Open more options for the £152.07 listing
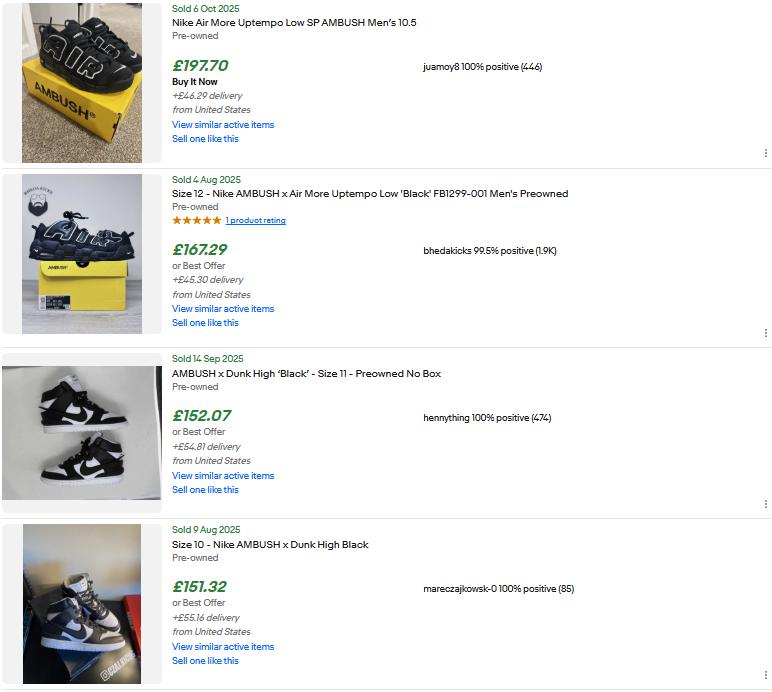The image size is (772, 692). (765, 504)
